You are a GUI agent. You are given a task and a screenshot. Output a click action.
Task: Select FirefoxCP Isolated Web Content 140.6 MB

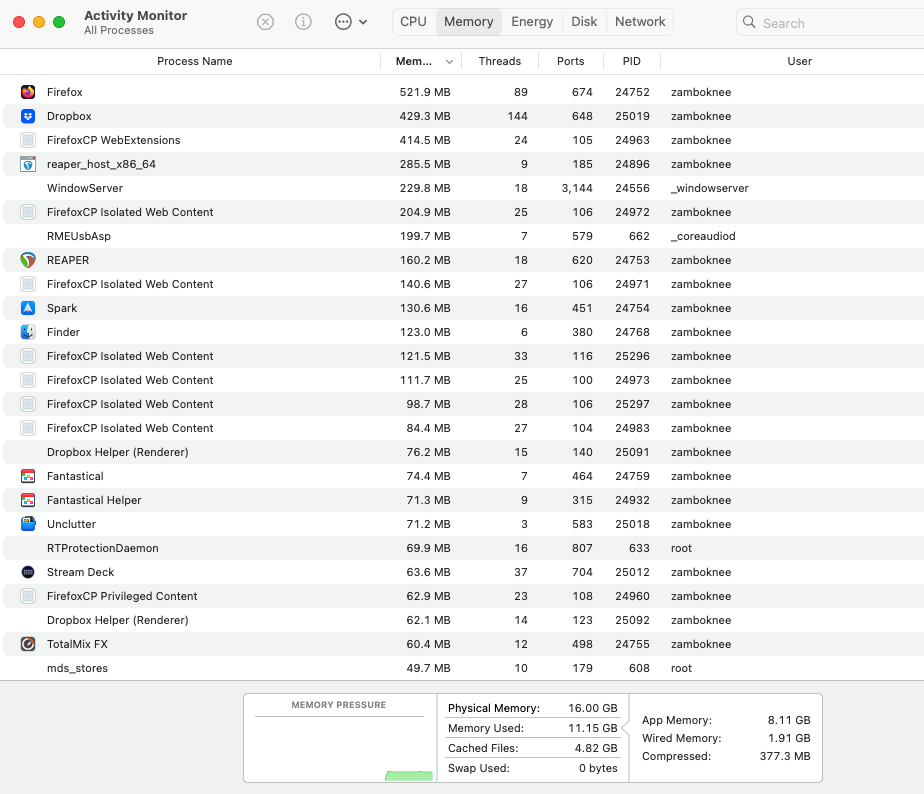tap(463, 284)
